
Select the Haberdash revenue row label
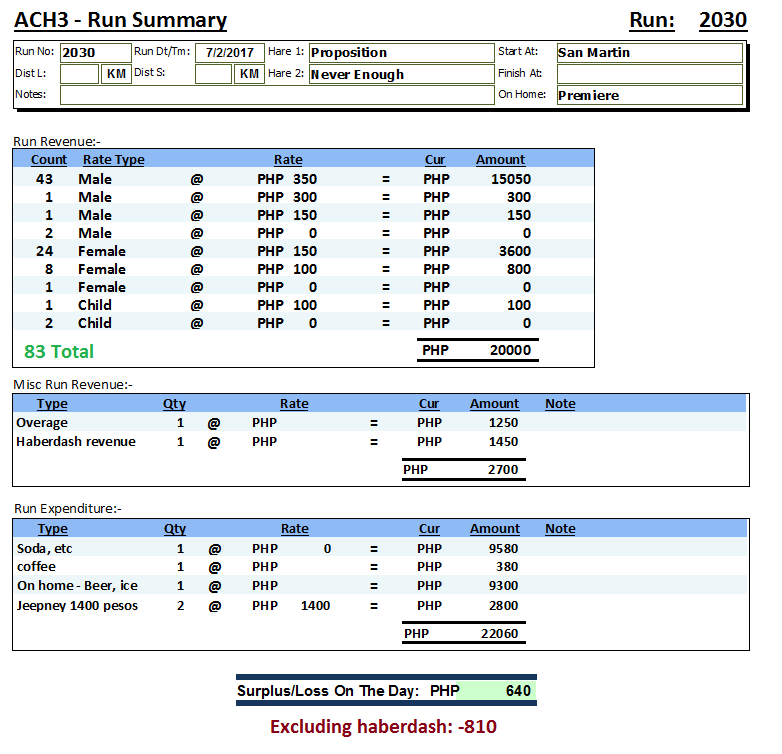pos(76,442)
